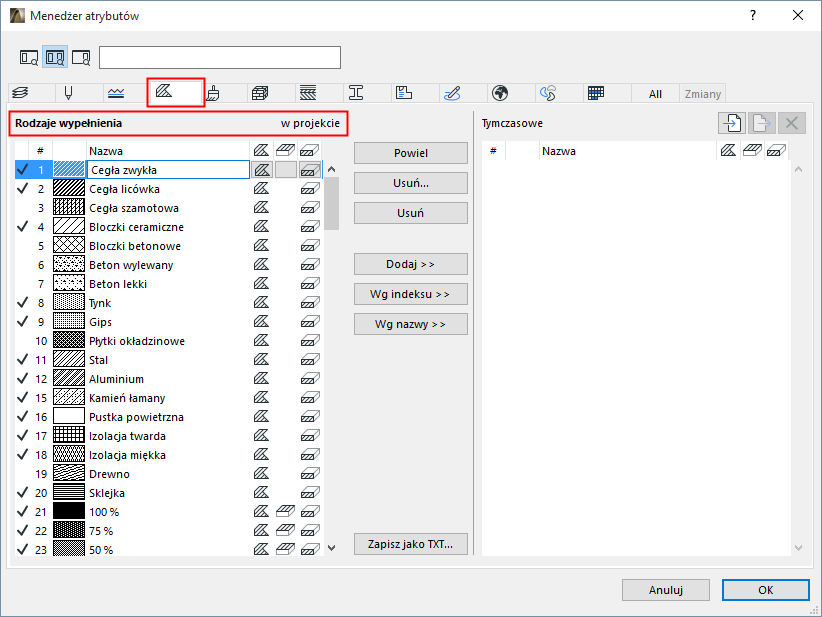Click the Dodaj >> button

tap(410, 264)
